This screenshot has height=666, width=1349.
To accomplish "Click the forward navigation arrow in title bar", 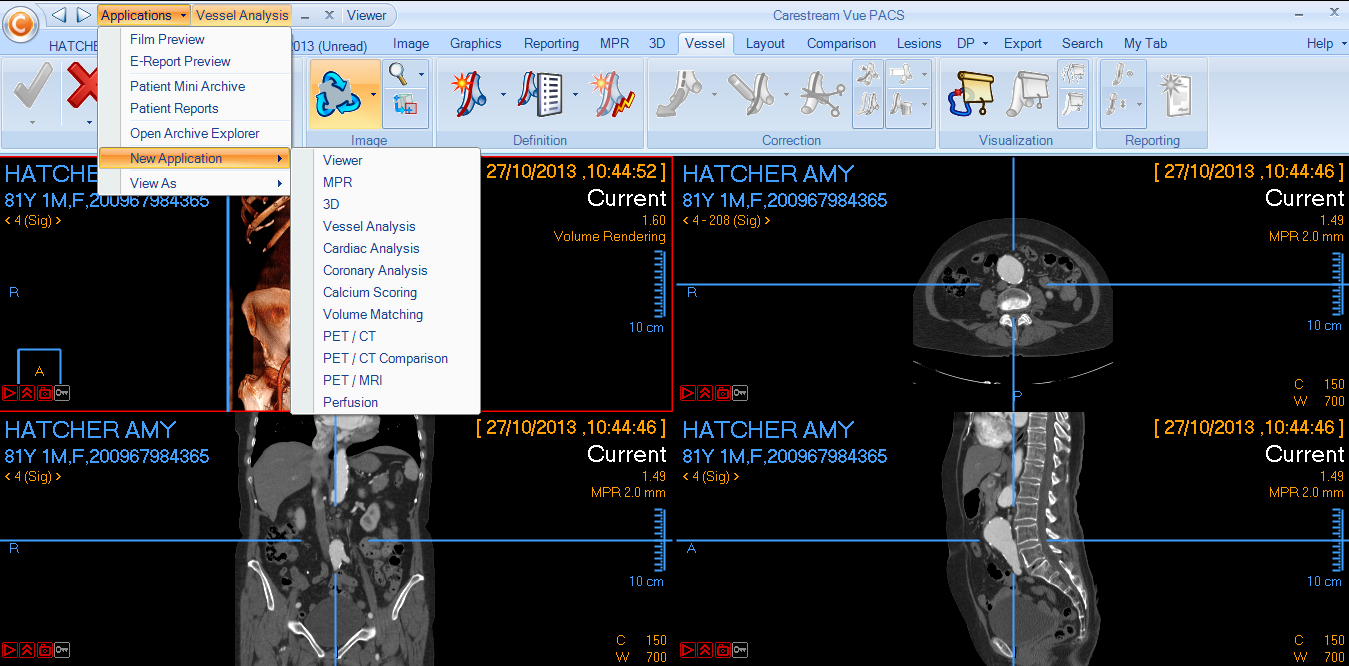I will 83,15.
